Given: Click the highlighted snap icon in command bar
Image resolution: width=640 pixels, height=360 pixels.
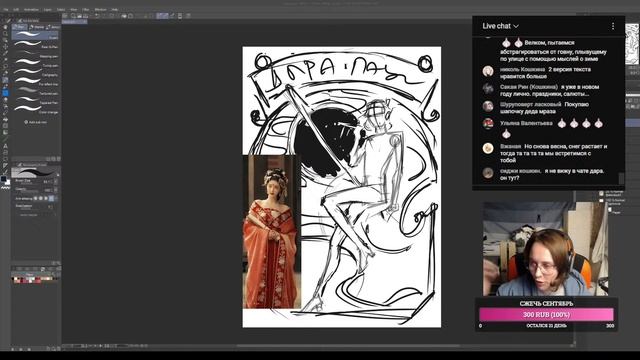Looking at the screenshot, I should pyautogui.click(x=162, y=16).
